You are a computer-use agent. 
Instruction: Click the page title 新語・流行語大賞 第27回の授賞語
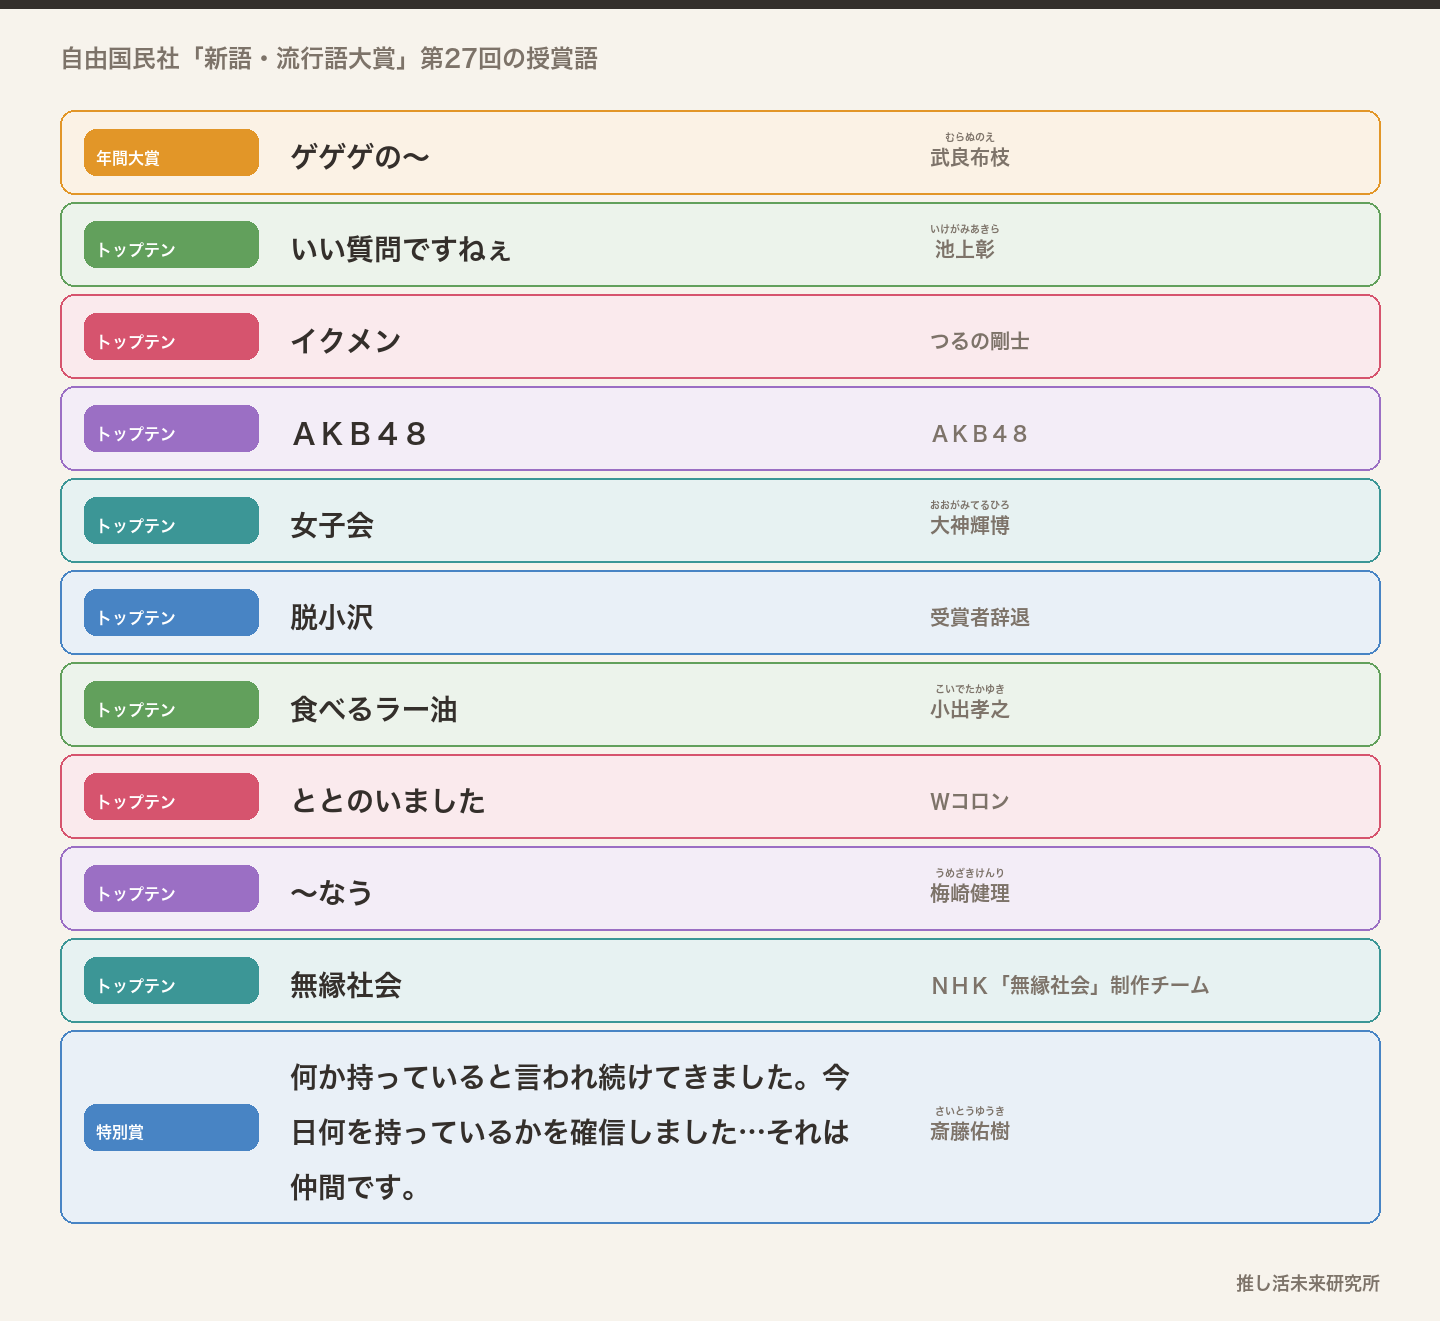(329, 59)
